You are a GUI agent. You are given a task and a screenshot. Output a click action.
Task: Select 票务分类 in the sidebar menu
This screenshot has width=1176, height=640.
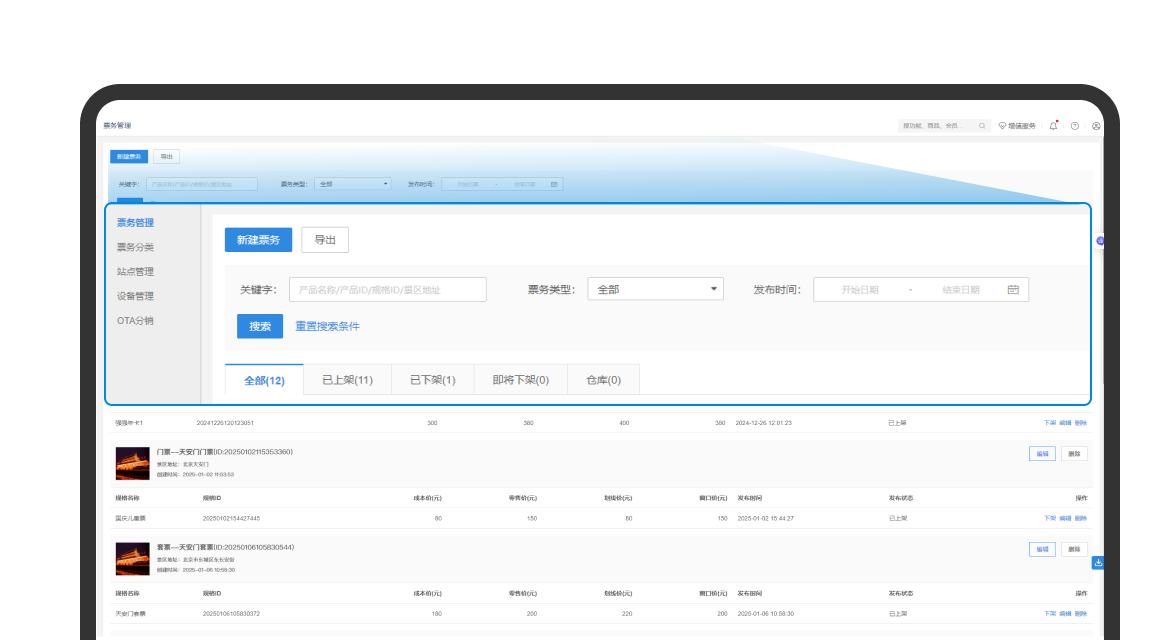pos(135,247)
